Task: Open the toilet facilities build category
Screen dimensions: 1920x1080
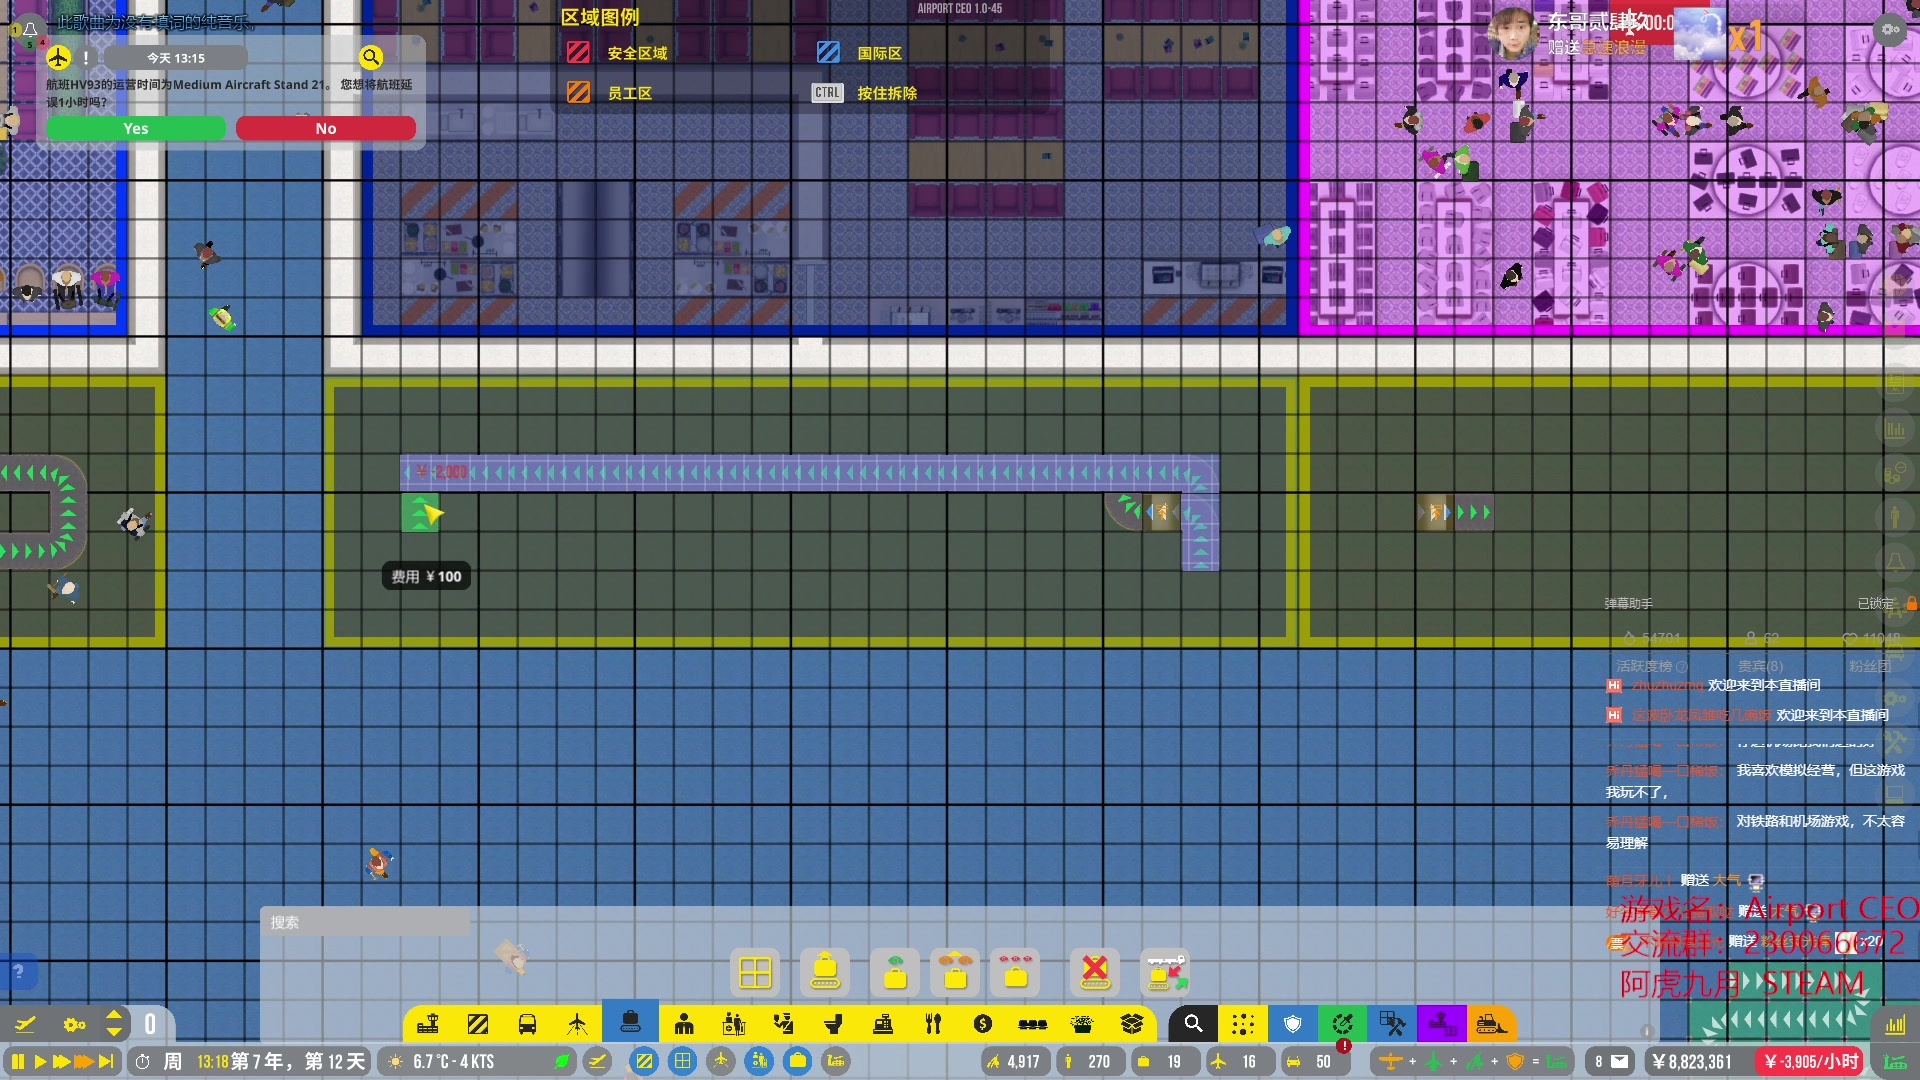Action: click(x=833, y=1023)
